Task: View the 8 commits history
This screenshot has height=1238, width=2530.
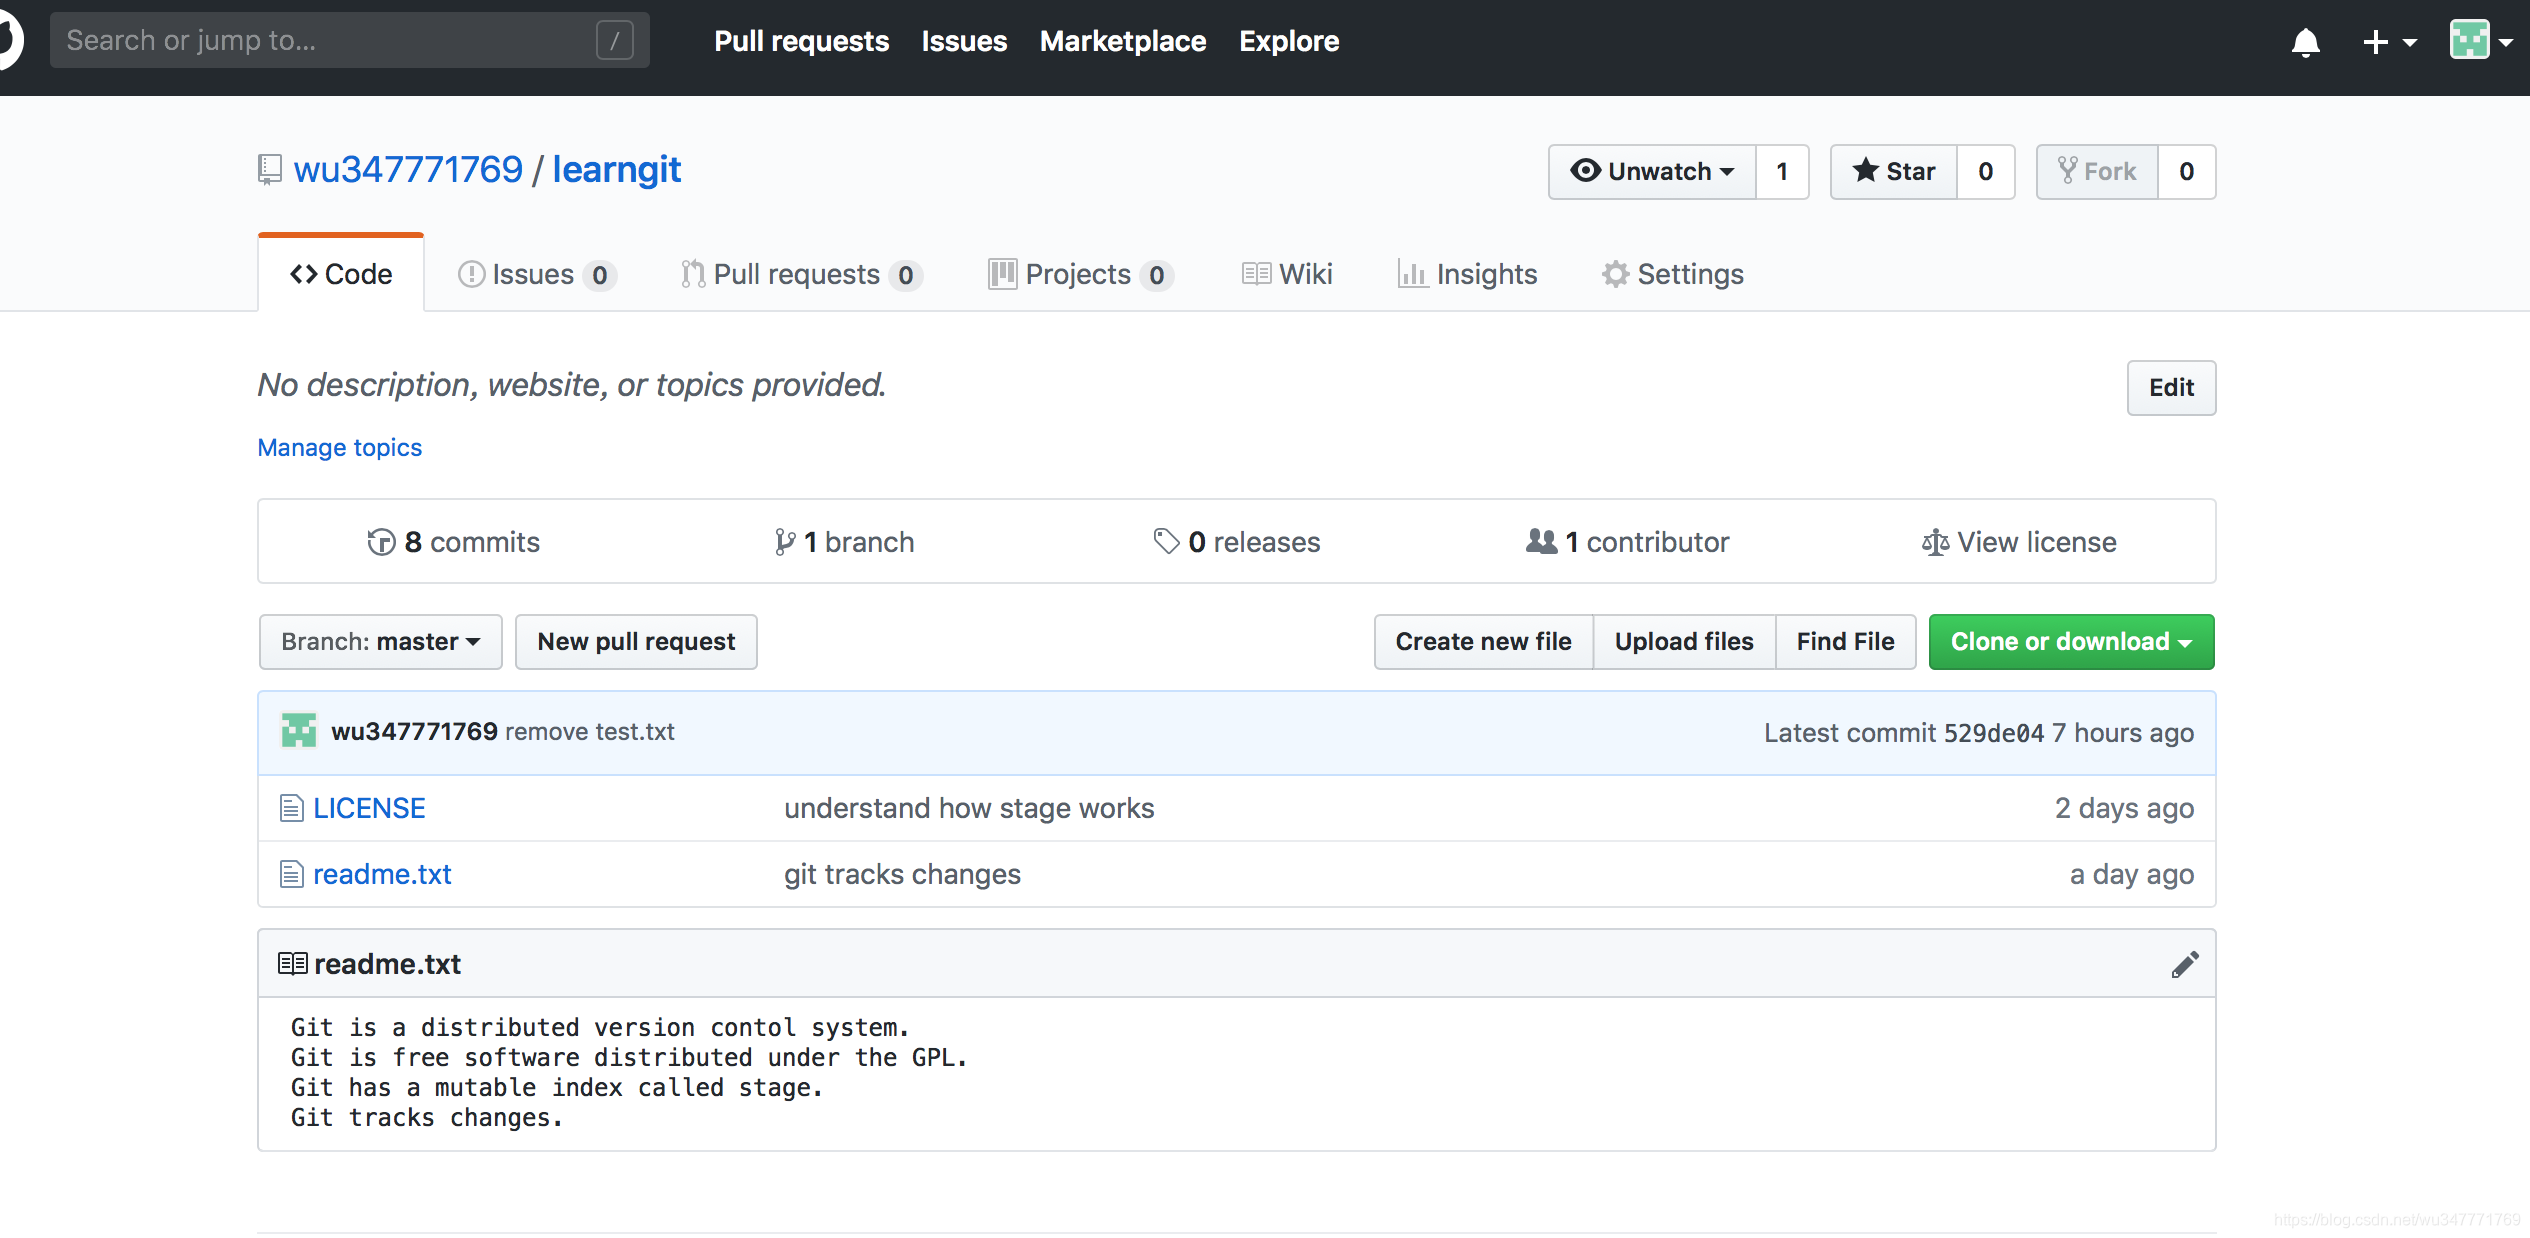Action: [x=453, y=542]
